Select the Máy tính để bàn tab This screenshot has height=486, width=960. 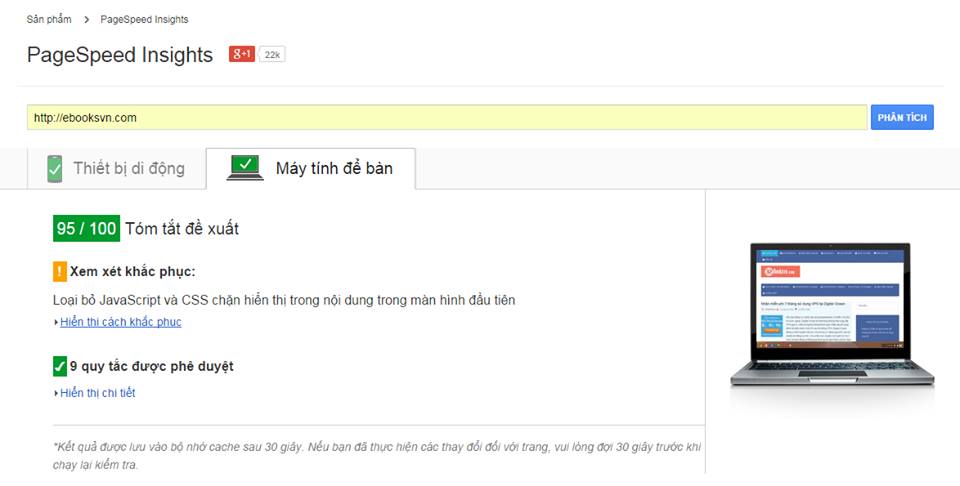click(x=310, y=168)
